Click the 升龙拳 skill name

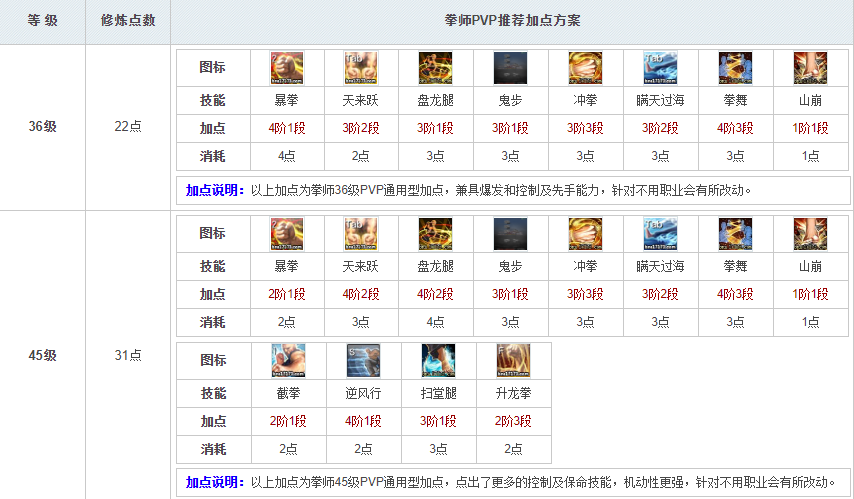(514, 393)
